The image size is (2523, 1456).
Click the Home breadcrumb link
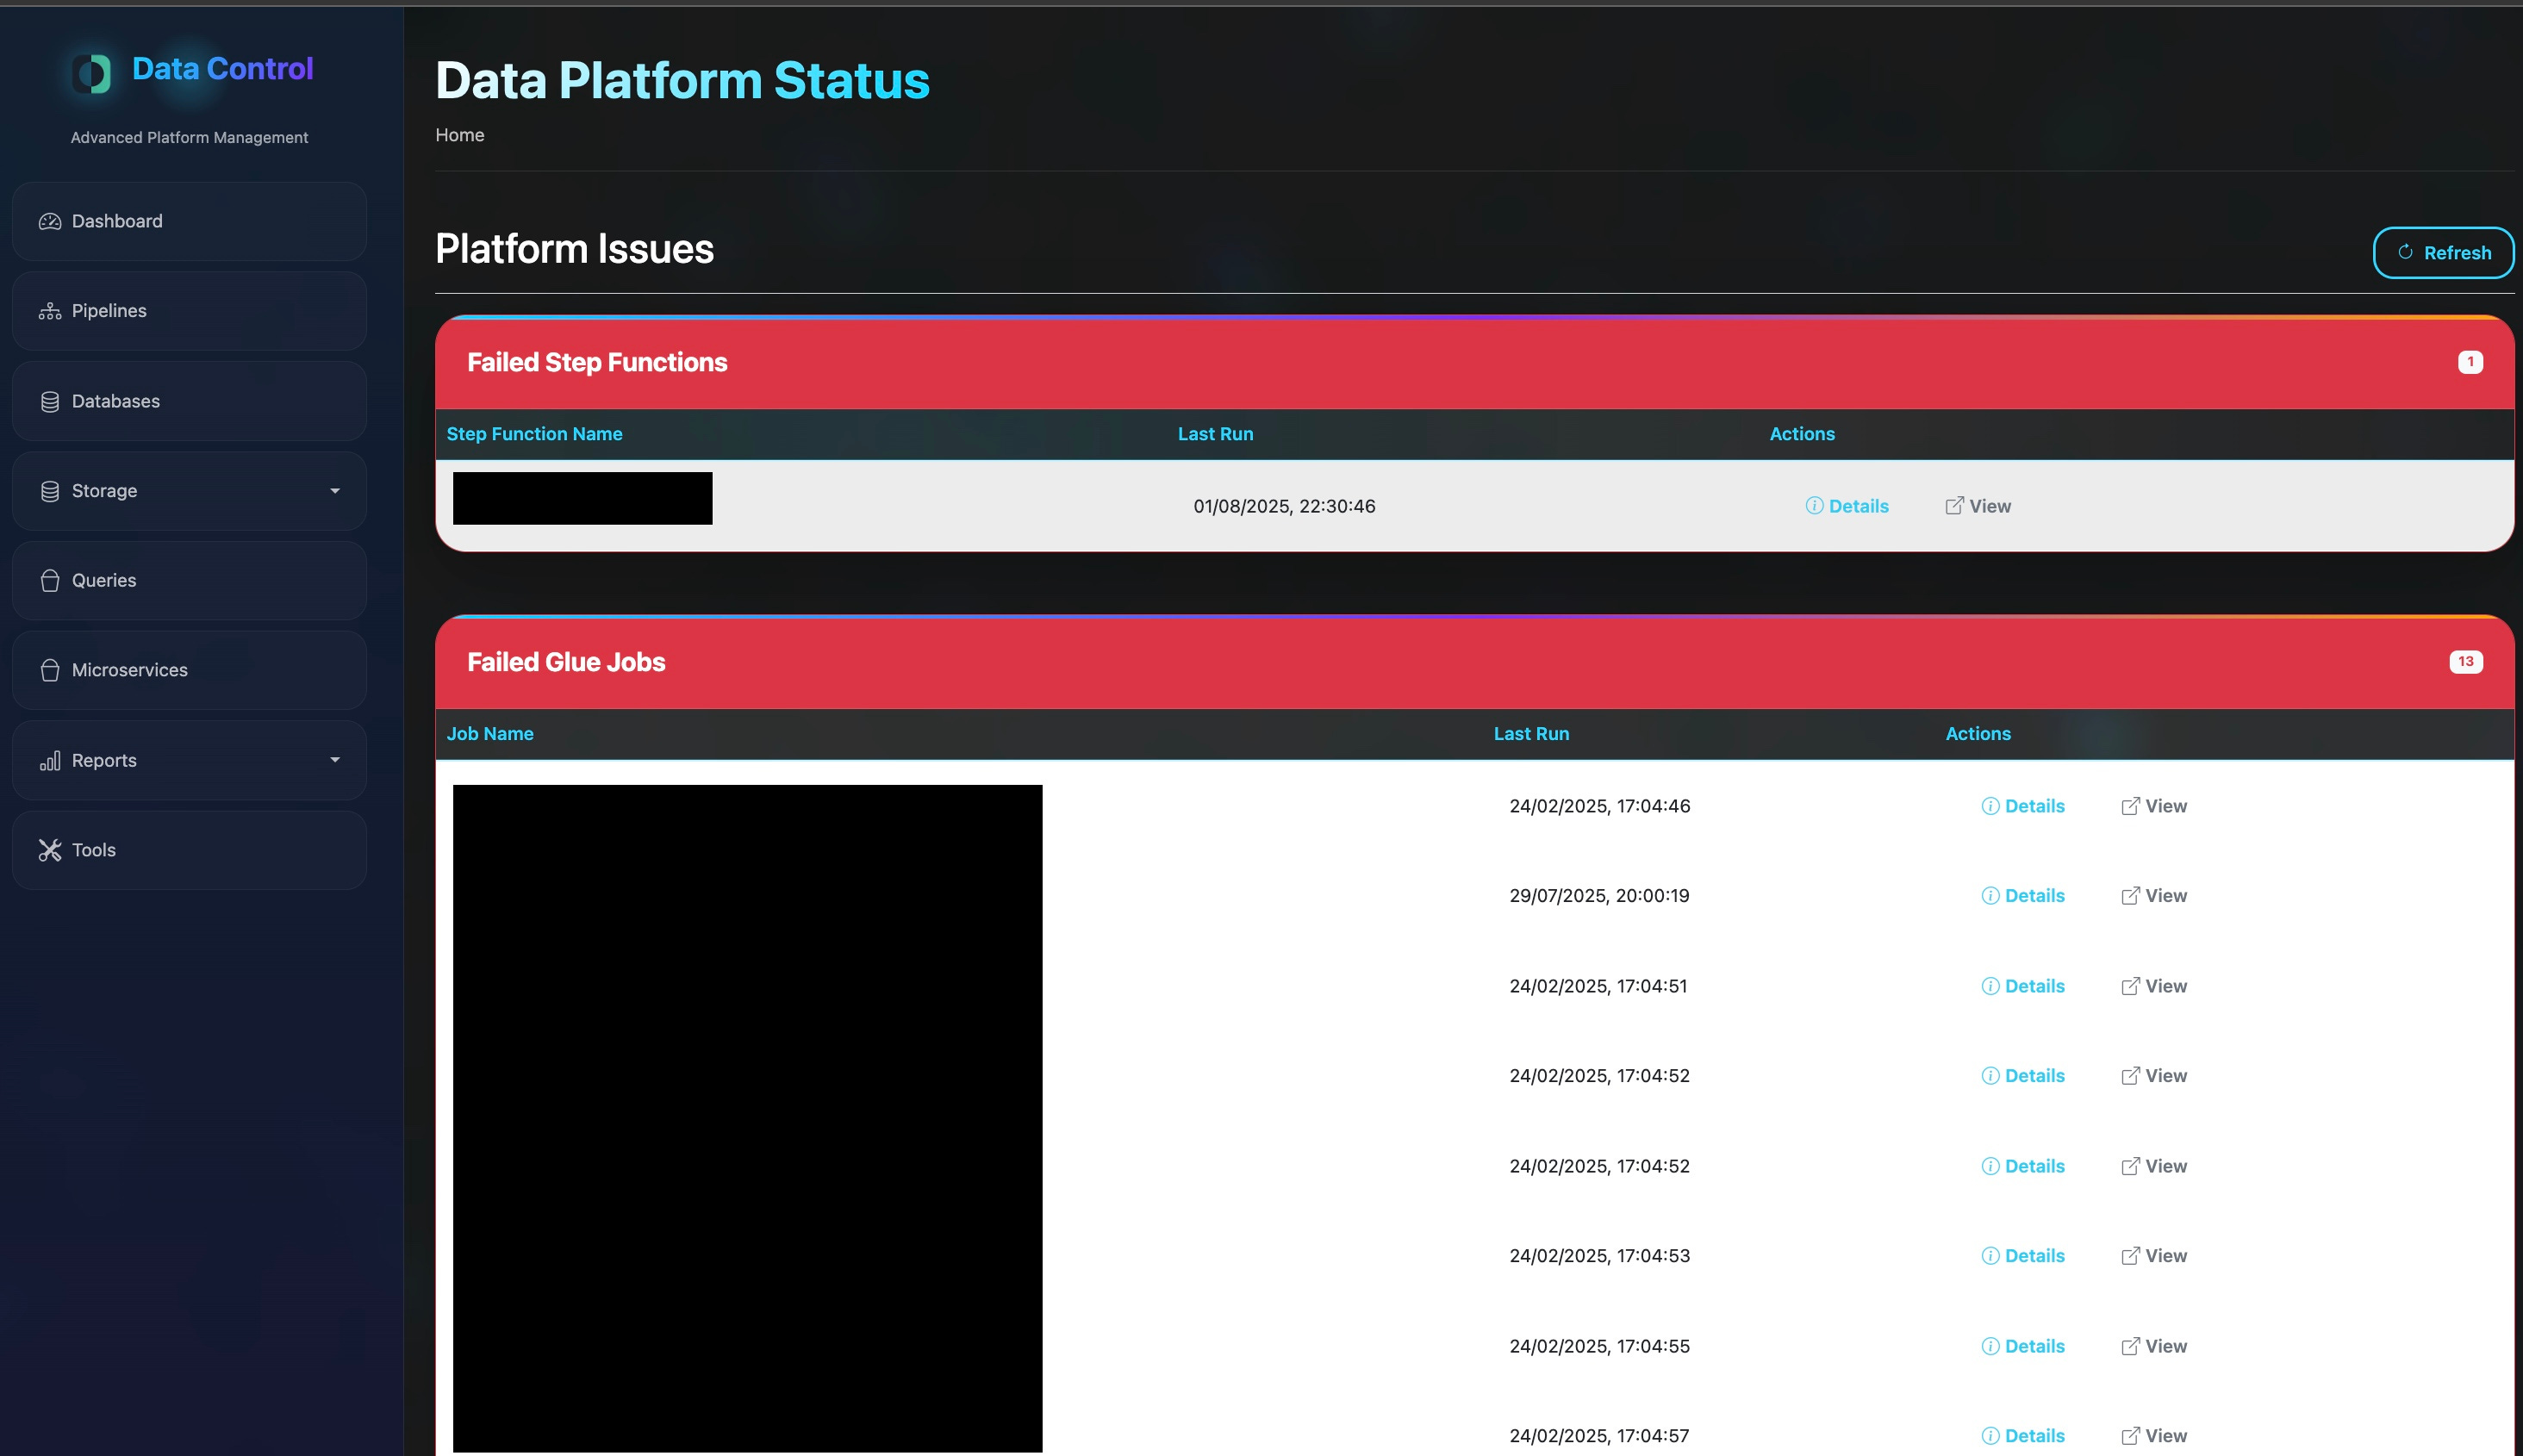[459, 135]
